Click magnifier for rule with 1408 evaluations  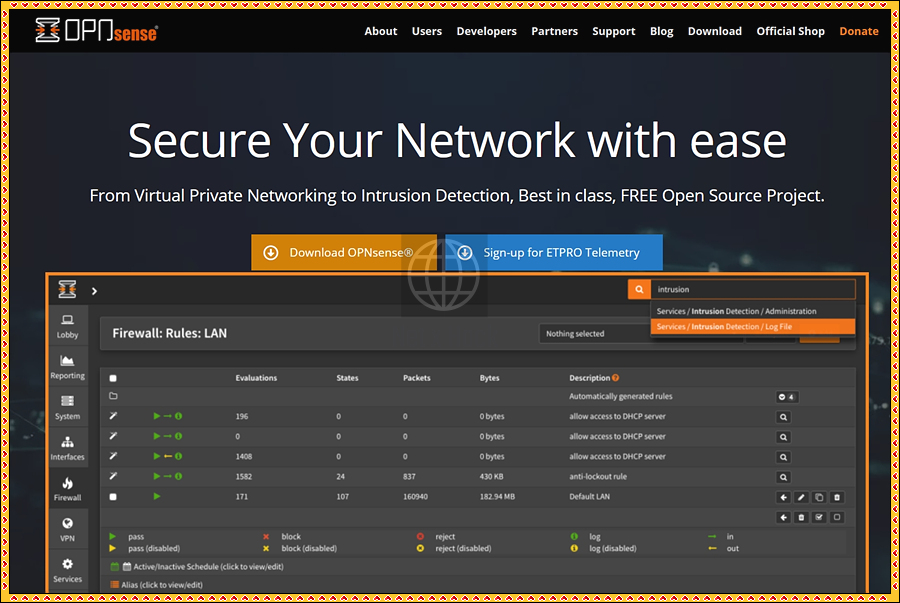pyautogui.click(x=783, y=457)
